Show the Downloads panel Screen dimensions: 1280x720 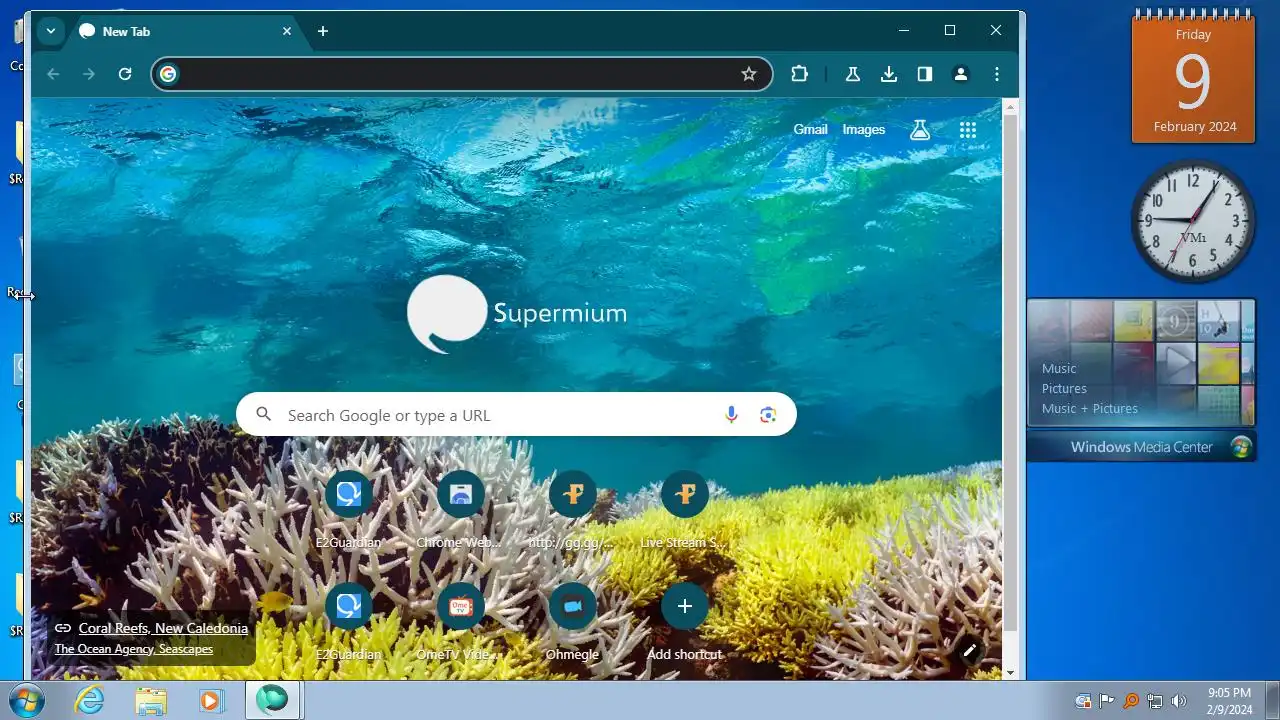click(x=889, y=74)
